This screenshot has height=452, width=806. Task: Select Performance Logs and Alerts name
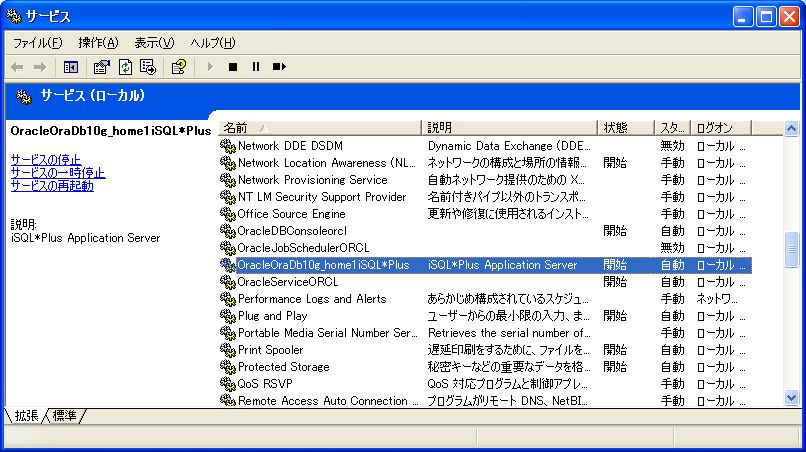312,299
